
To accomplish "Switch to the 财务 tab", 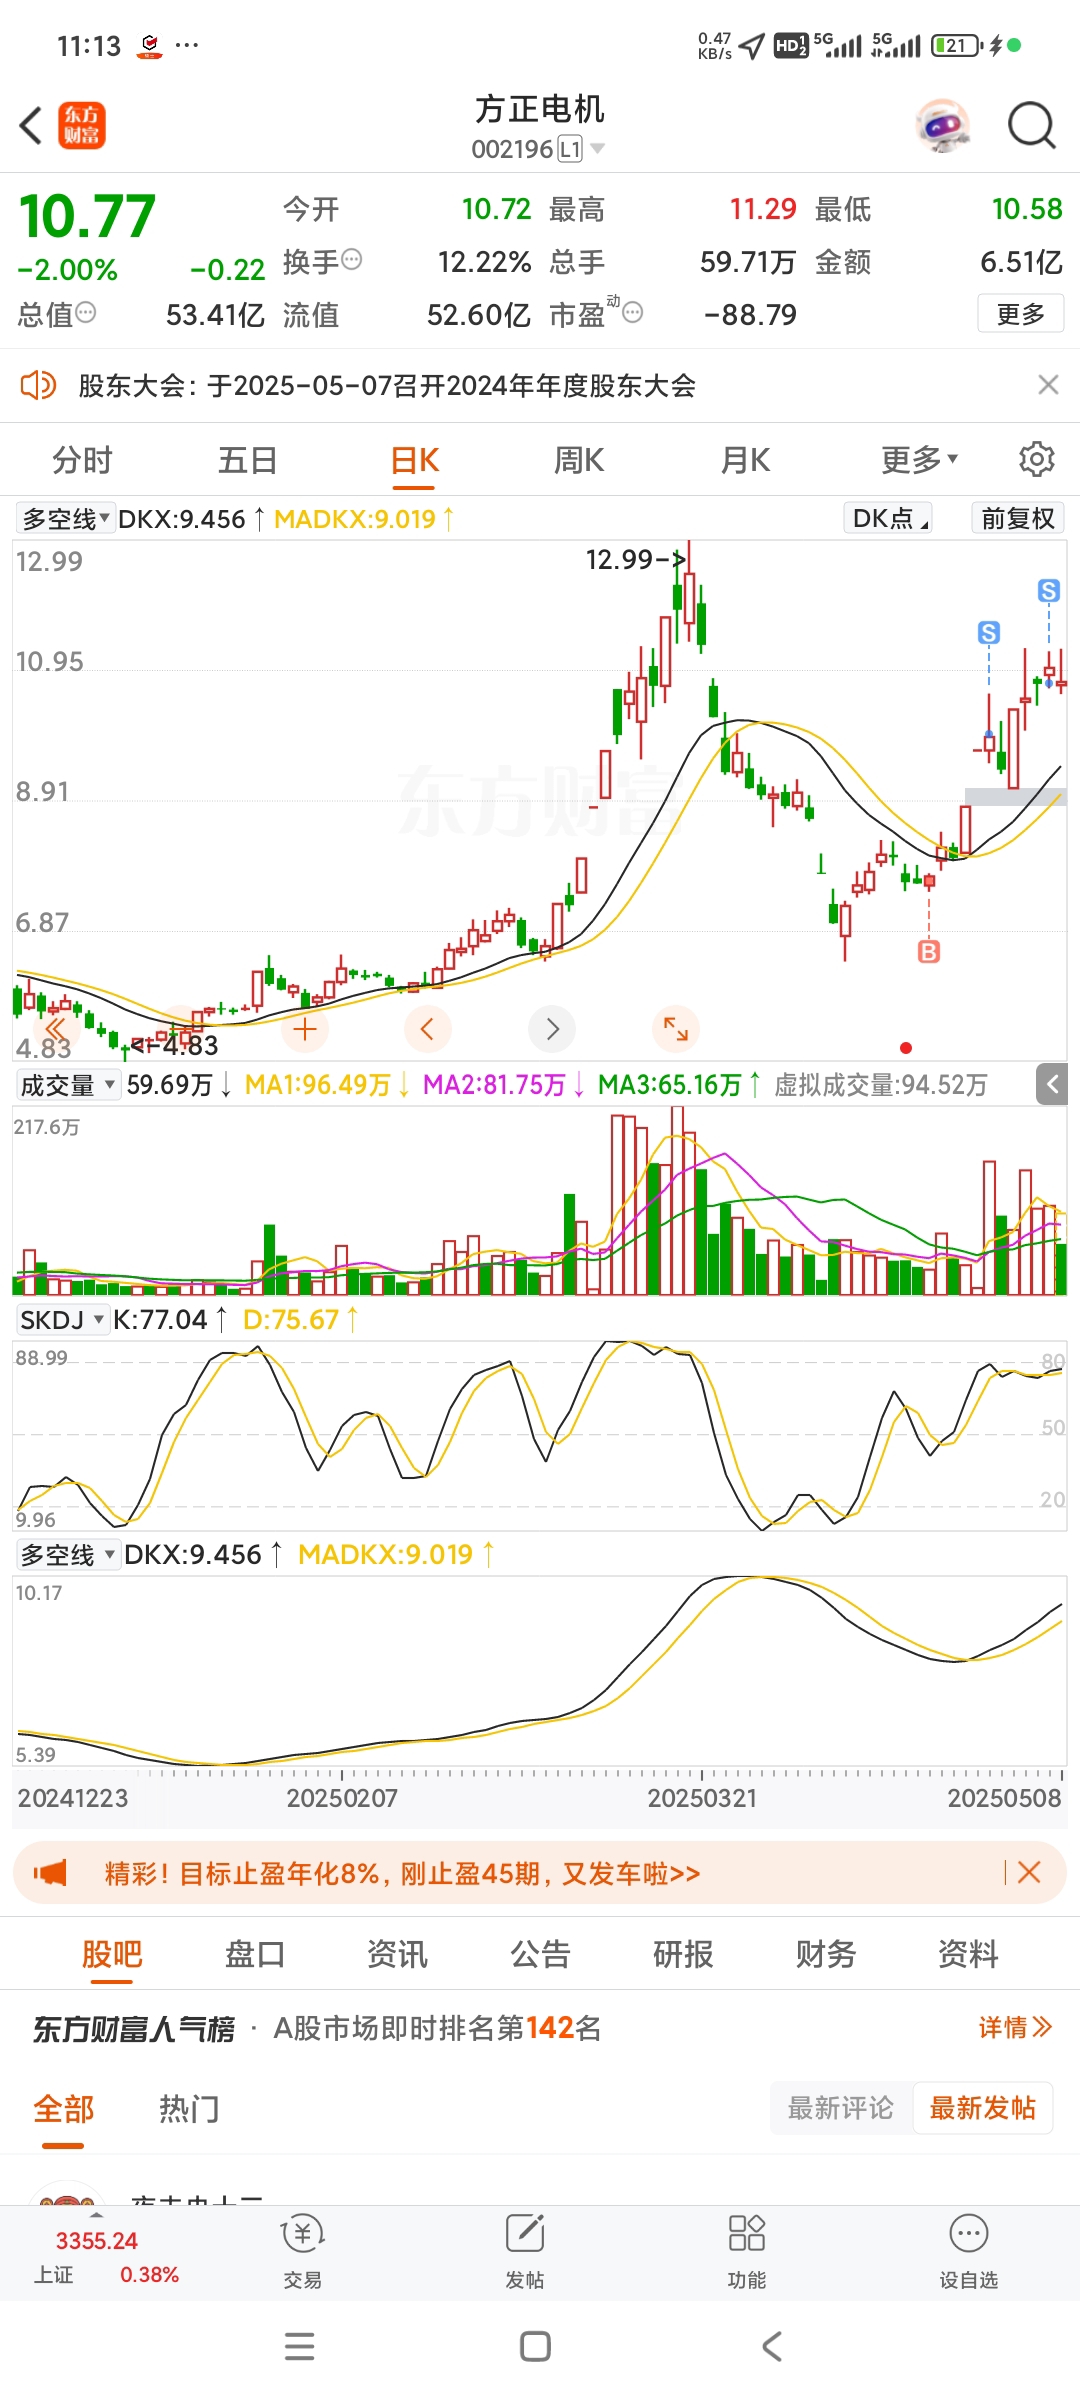I will pyautogui.click(x=826, y=1954).
